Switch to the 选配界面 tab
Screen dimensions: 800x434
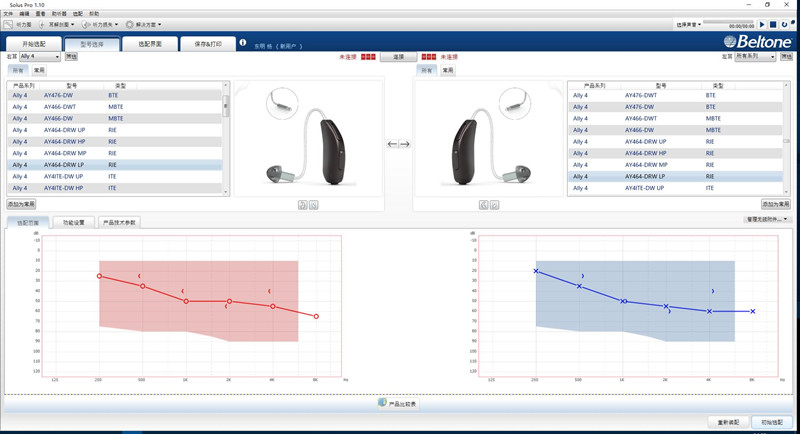[151, 44]
